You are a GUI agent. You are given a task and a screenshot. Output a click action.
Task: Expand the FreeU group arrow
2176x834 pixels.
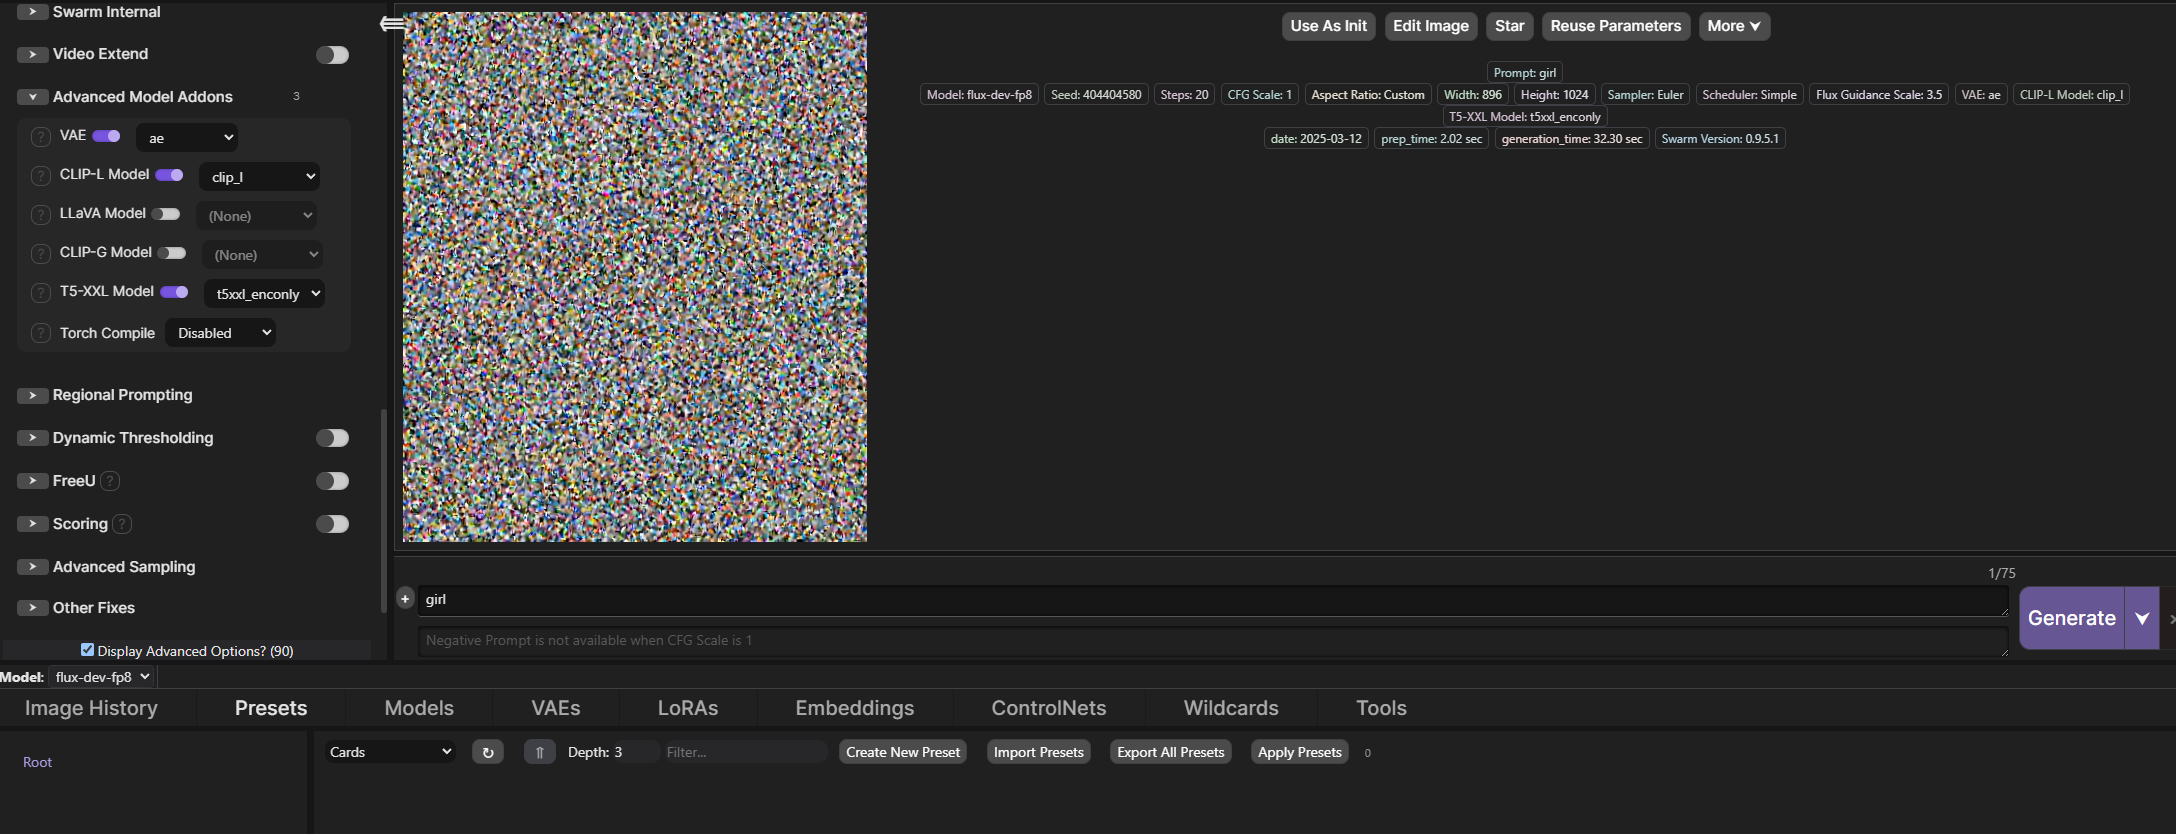[33, 481]
